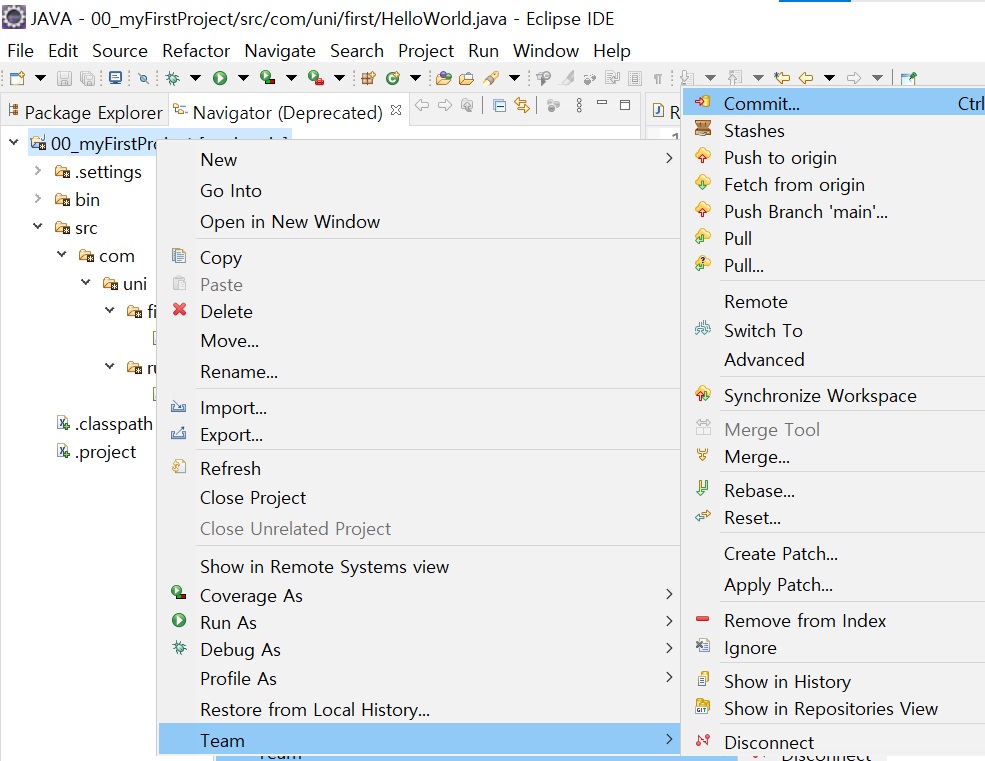985x761 pixels.
Task: Toggle Skip All Breakpoints icon
Action: pyautogui.click(x=144, y=78)
